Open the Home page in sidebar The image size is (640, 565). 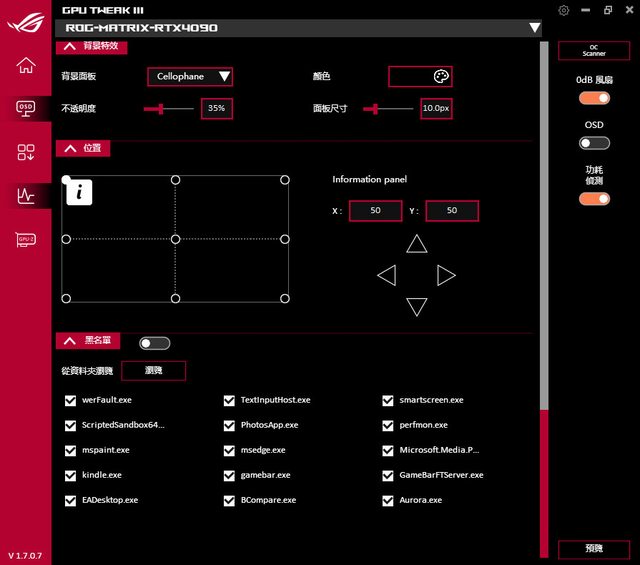[26, 66]
